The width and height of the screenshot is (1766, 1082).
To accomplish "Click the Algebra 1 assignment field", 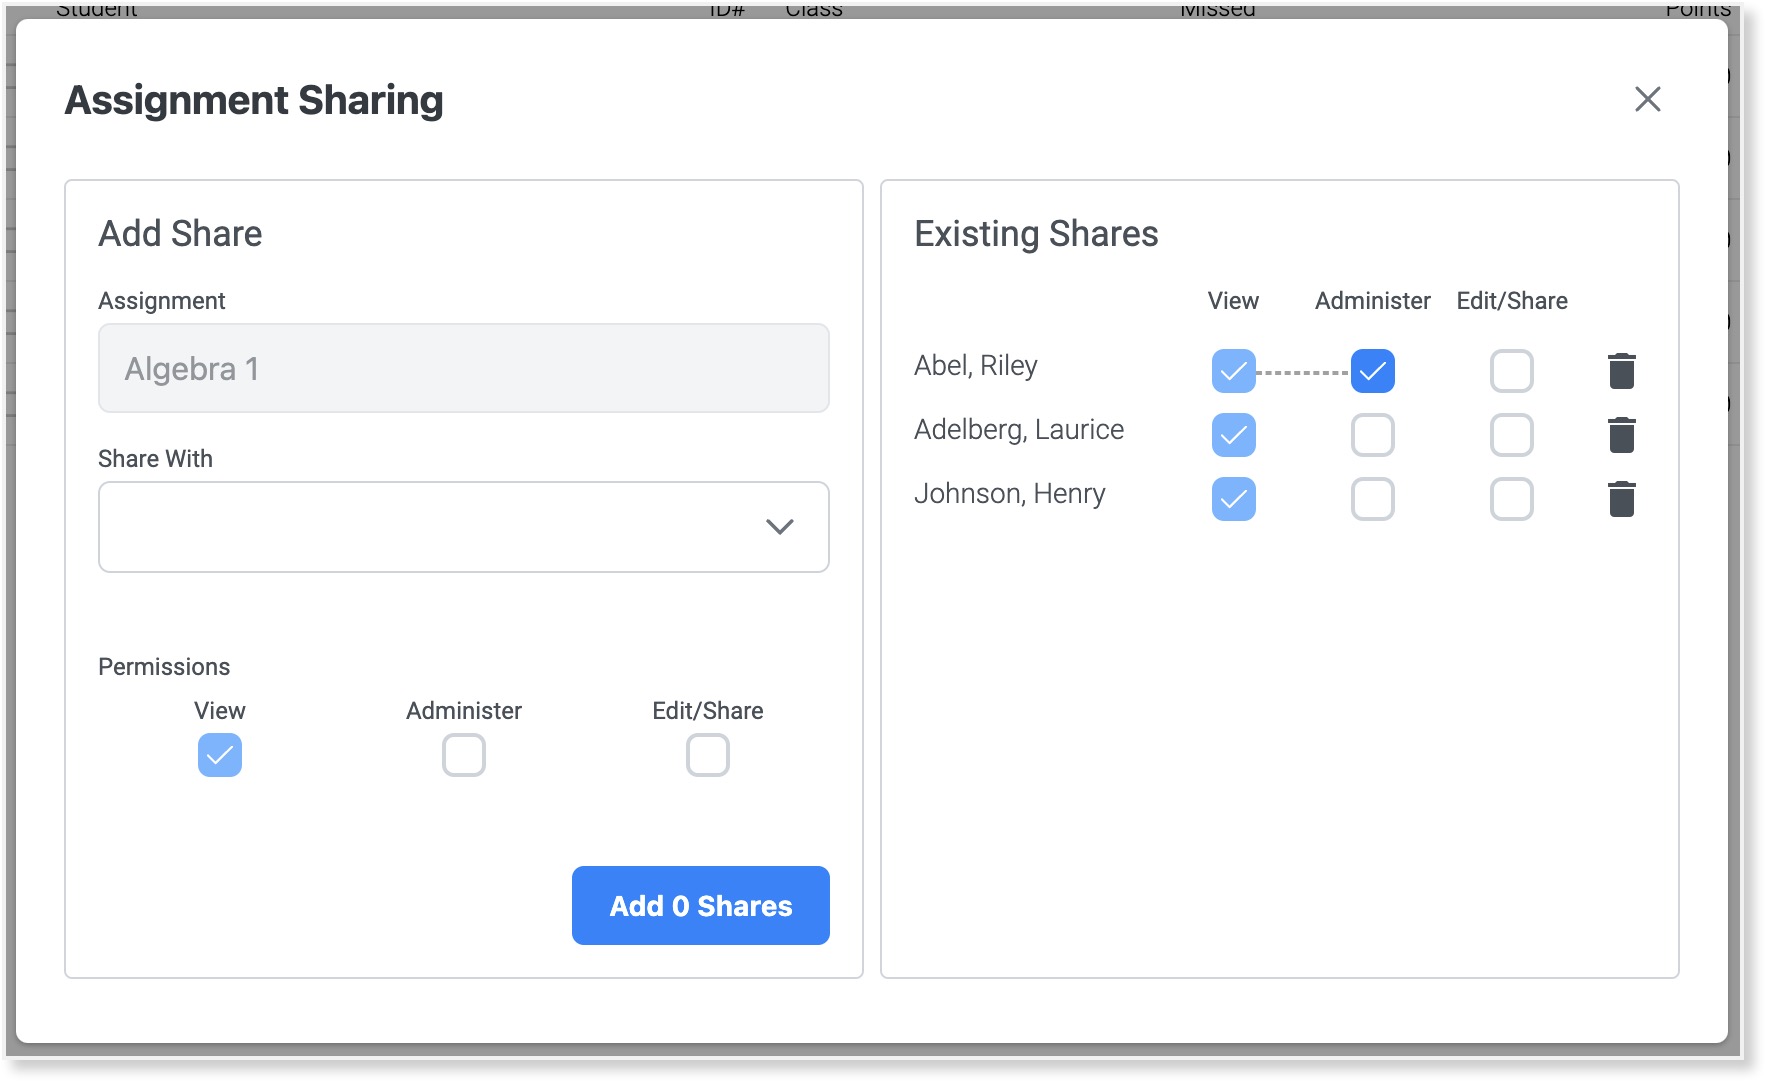I will click(463, 368).
